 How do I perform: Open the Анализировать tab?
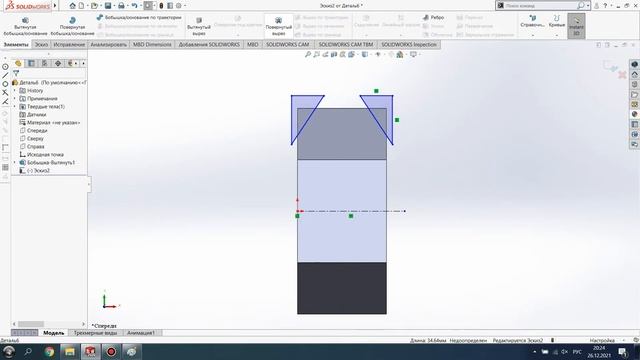(x=109, y=44)
